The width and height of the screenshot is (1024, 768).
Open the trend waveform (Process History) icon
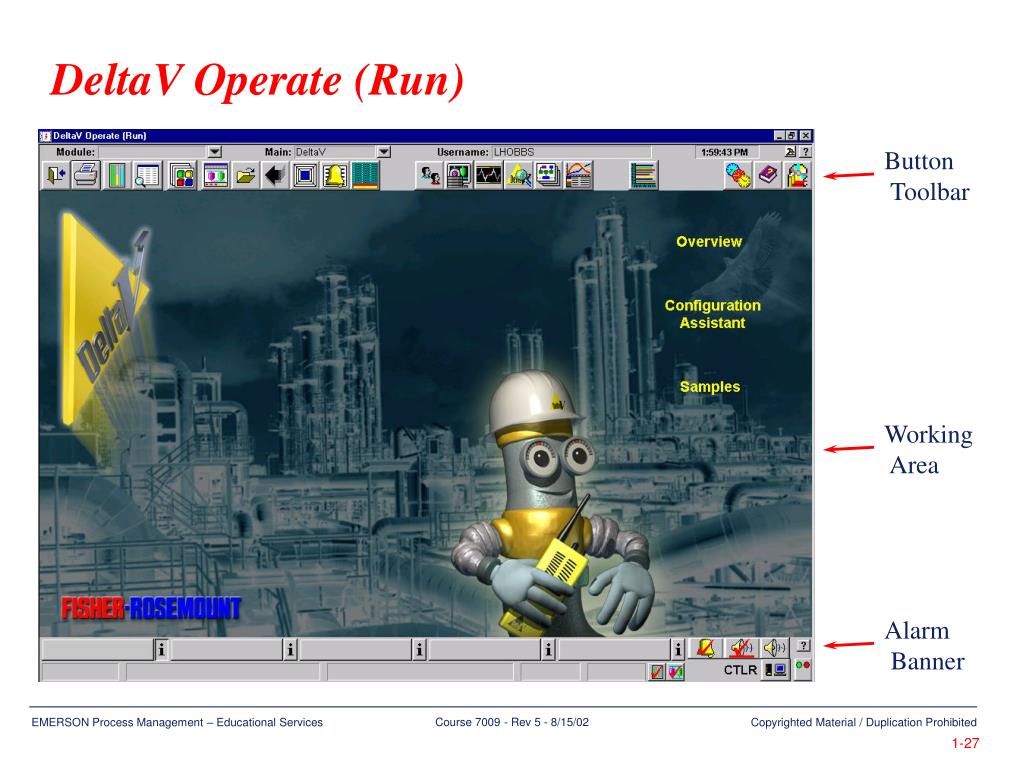click(x=489, y=175)
